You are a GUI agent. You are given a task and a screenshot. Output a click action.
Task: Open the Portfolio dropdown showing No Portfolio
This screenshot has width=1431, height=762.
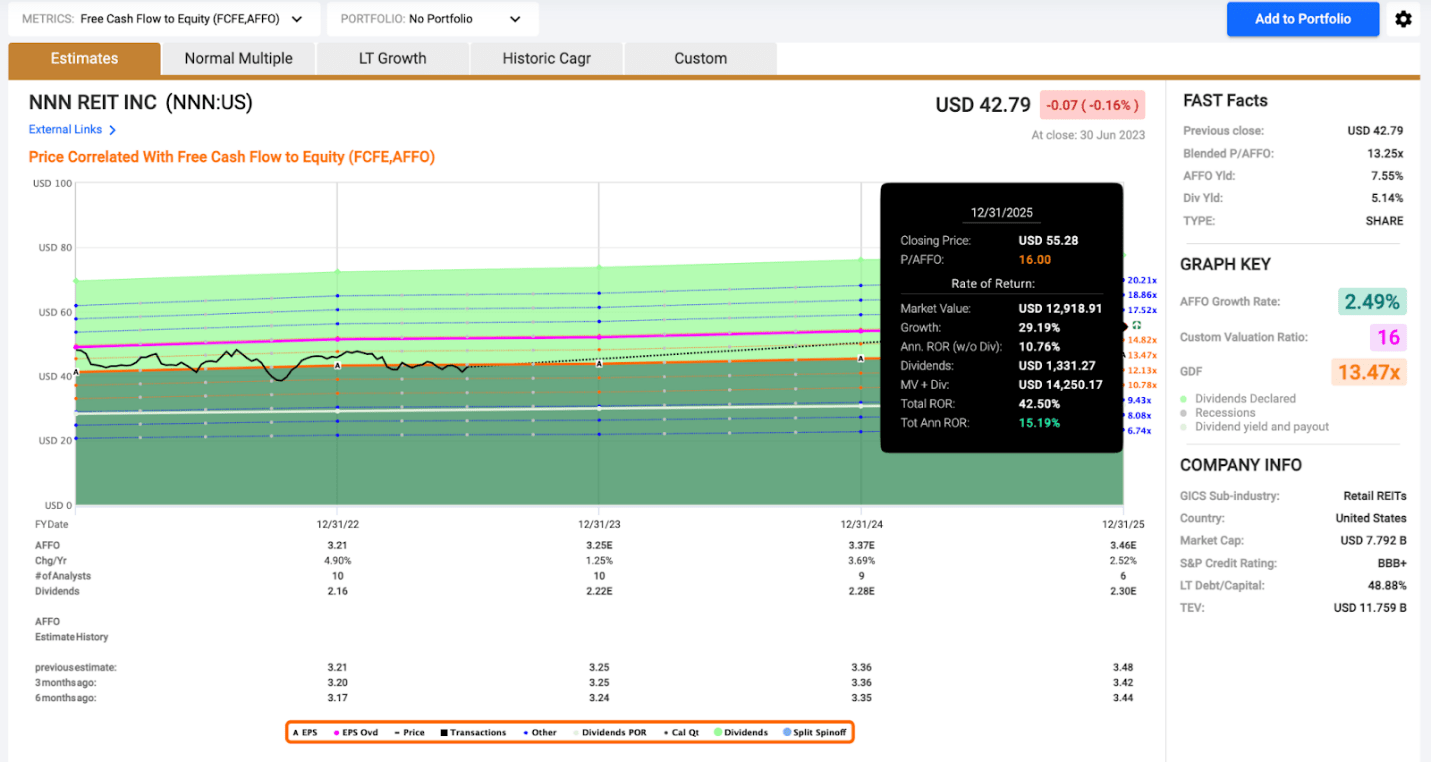(x=432, y=19)
